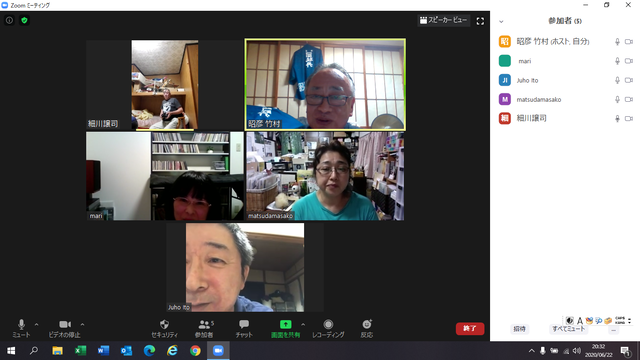Select mari's video tile
Screen dimensions: 640x360
tap(164, 176)
